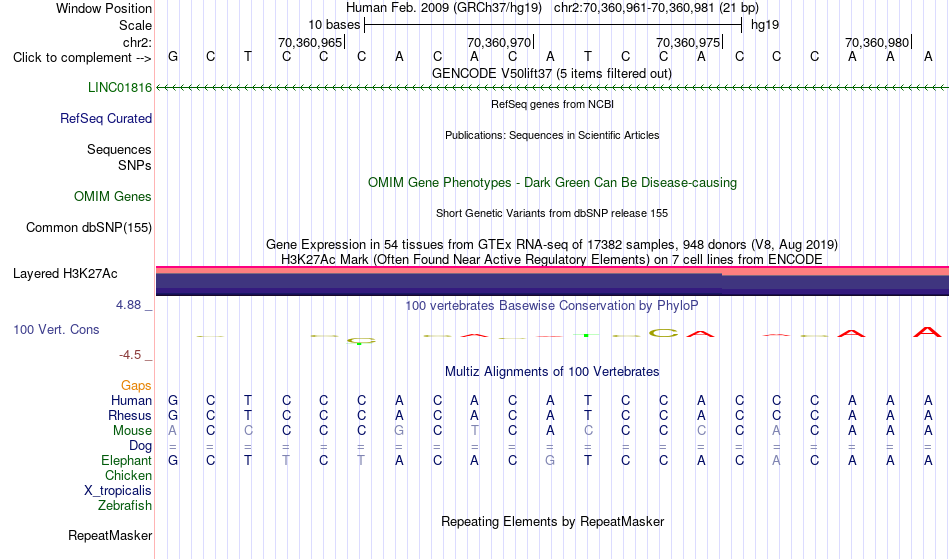Click the tall C letter in PhyloP track

pyautogui.click(x=663, y=332)
